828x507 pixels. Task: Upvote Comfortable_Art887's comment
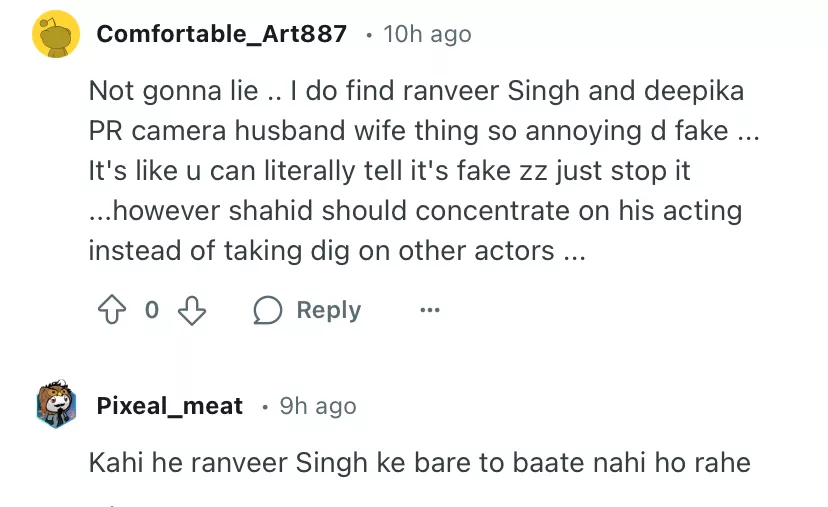[111, 310]
